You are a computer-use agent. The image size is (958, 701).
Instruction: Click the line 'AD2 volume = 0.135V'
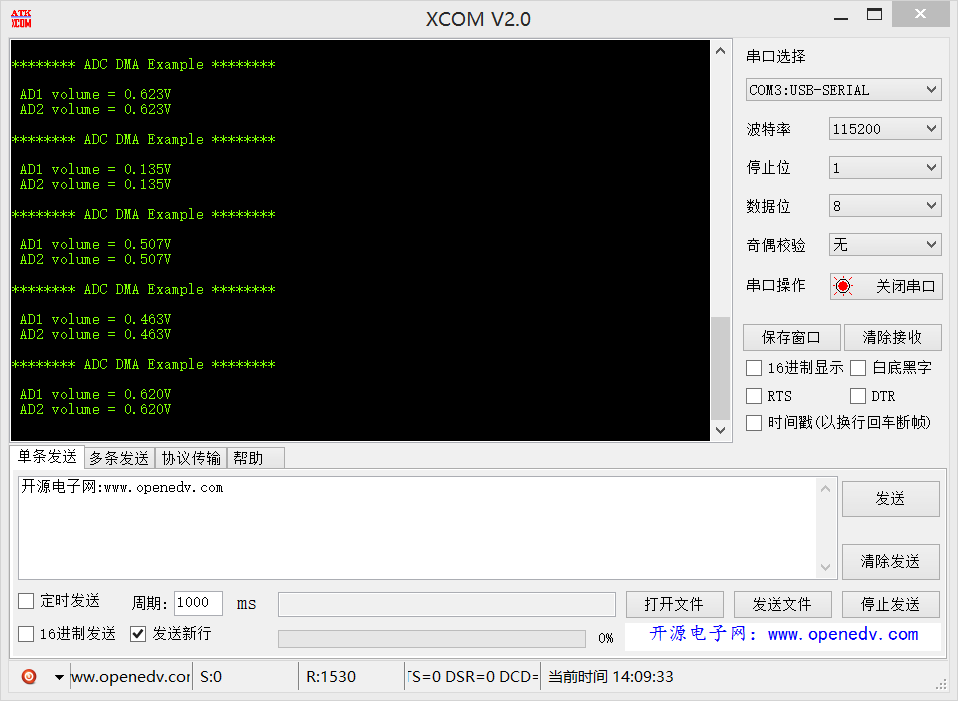coord(95,185)
